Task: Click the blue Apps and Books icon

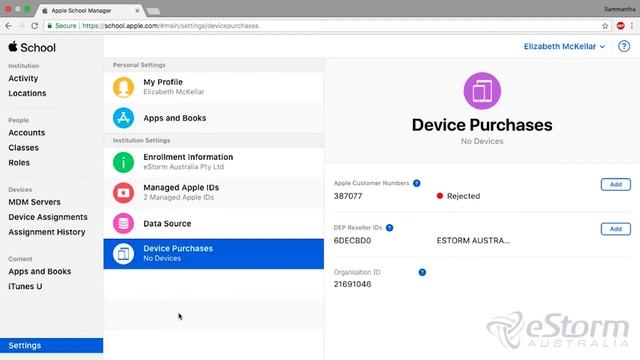Action: [123, 118]
